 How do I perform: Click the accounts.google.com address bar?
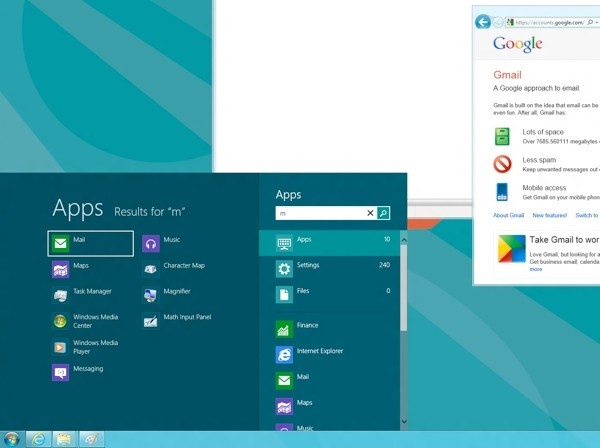click(x=549, y=23)
